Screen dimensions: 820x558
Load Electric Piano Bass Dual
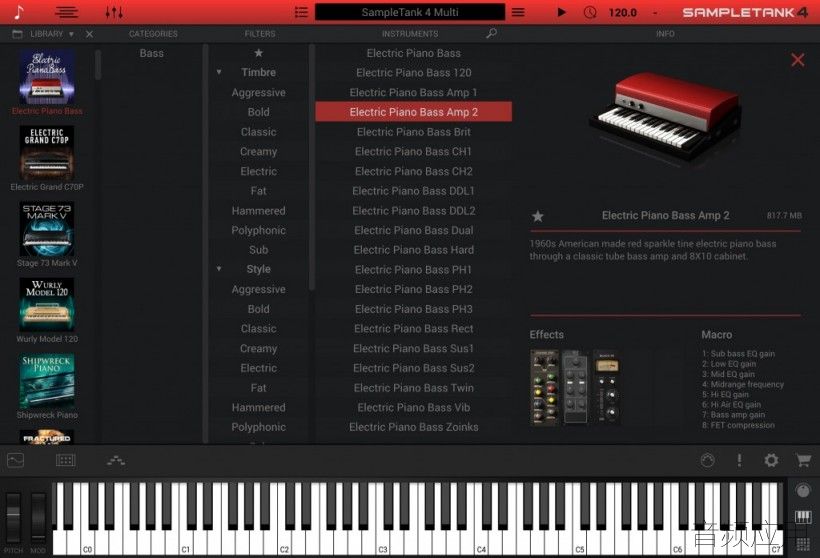click(414, 230)
